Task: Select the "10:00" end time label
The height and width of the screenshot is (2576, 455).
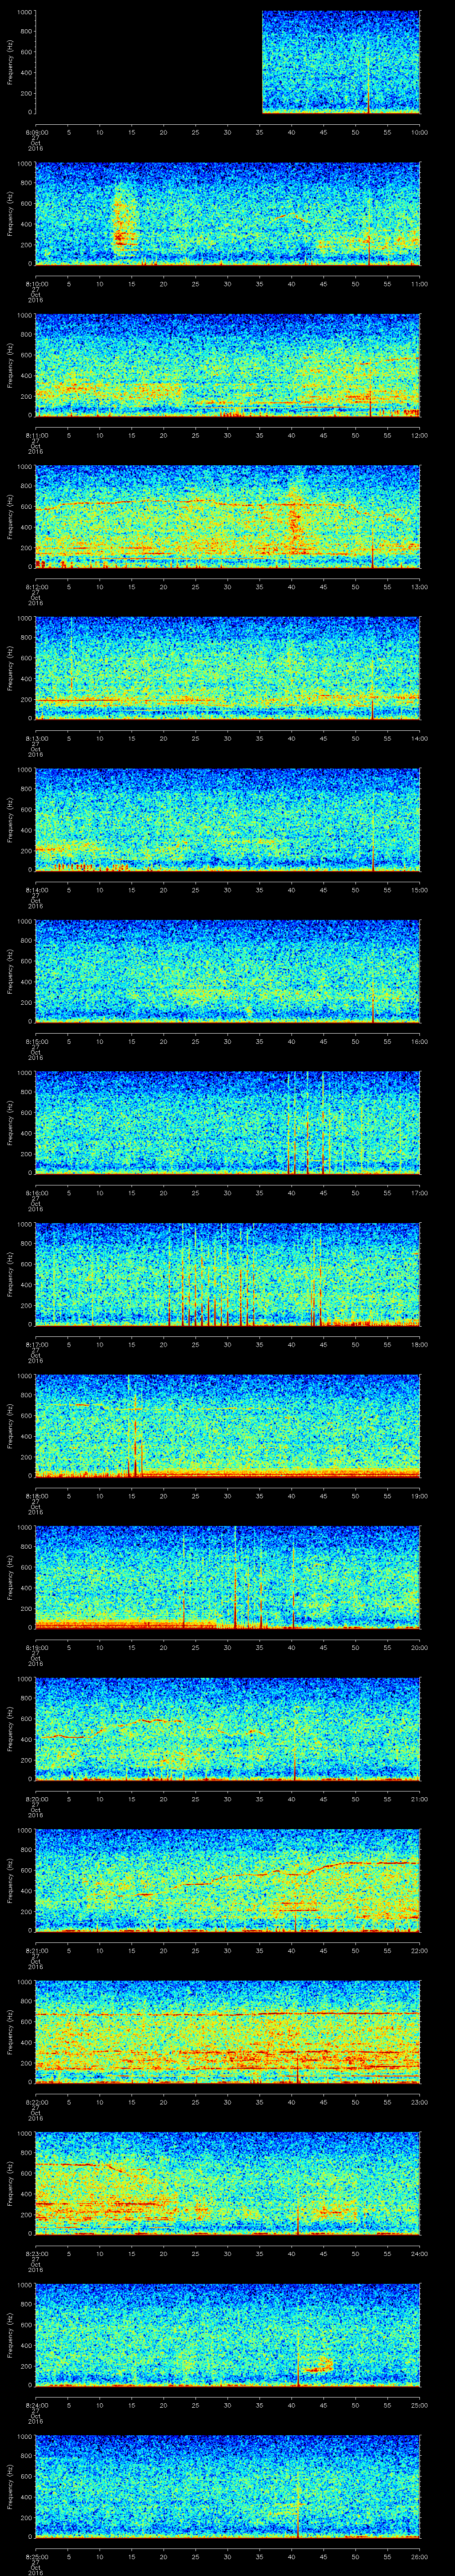Action: tap(419, 131)
